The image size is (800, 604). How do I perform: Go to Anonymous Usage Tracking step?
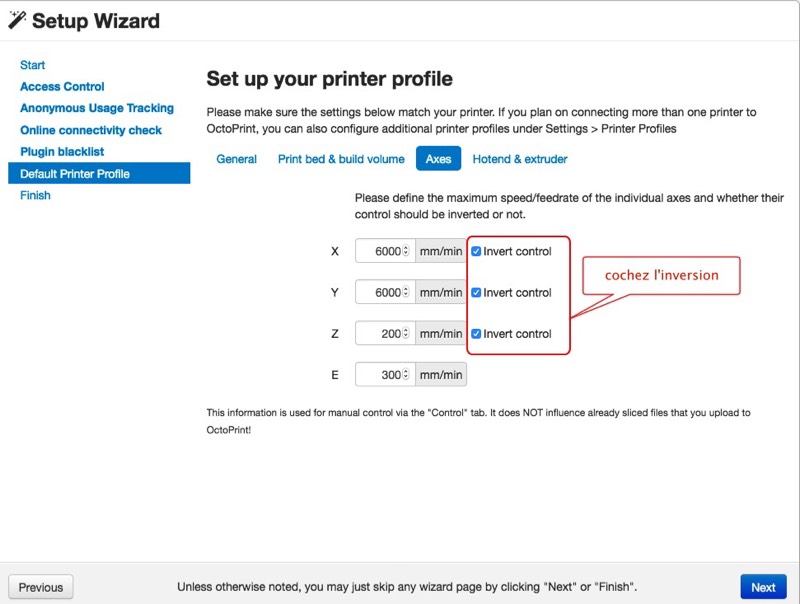97,108
